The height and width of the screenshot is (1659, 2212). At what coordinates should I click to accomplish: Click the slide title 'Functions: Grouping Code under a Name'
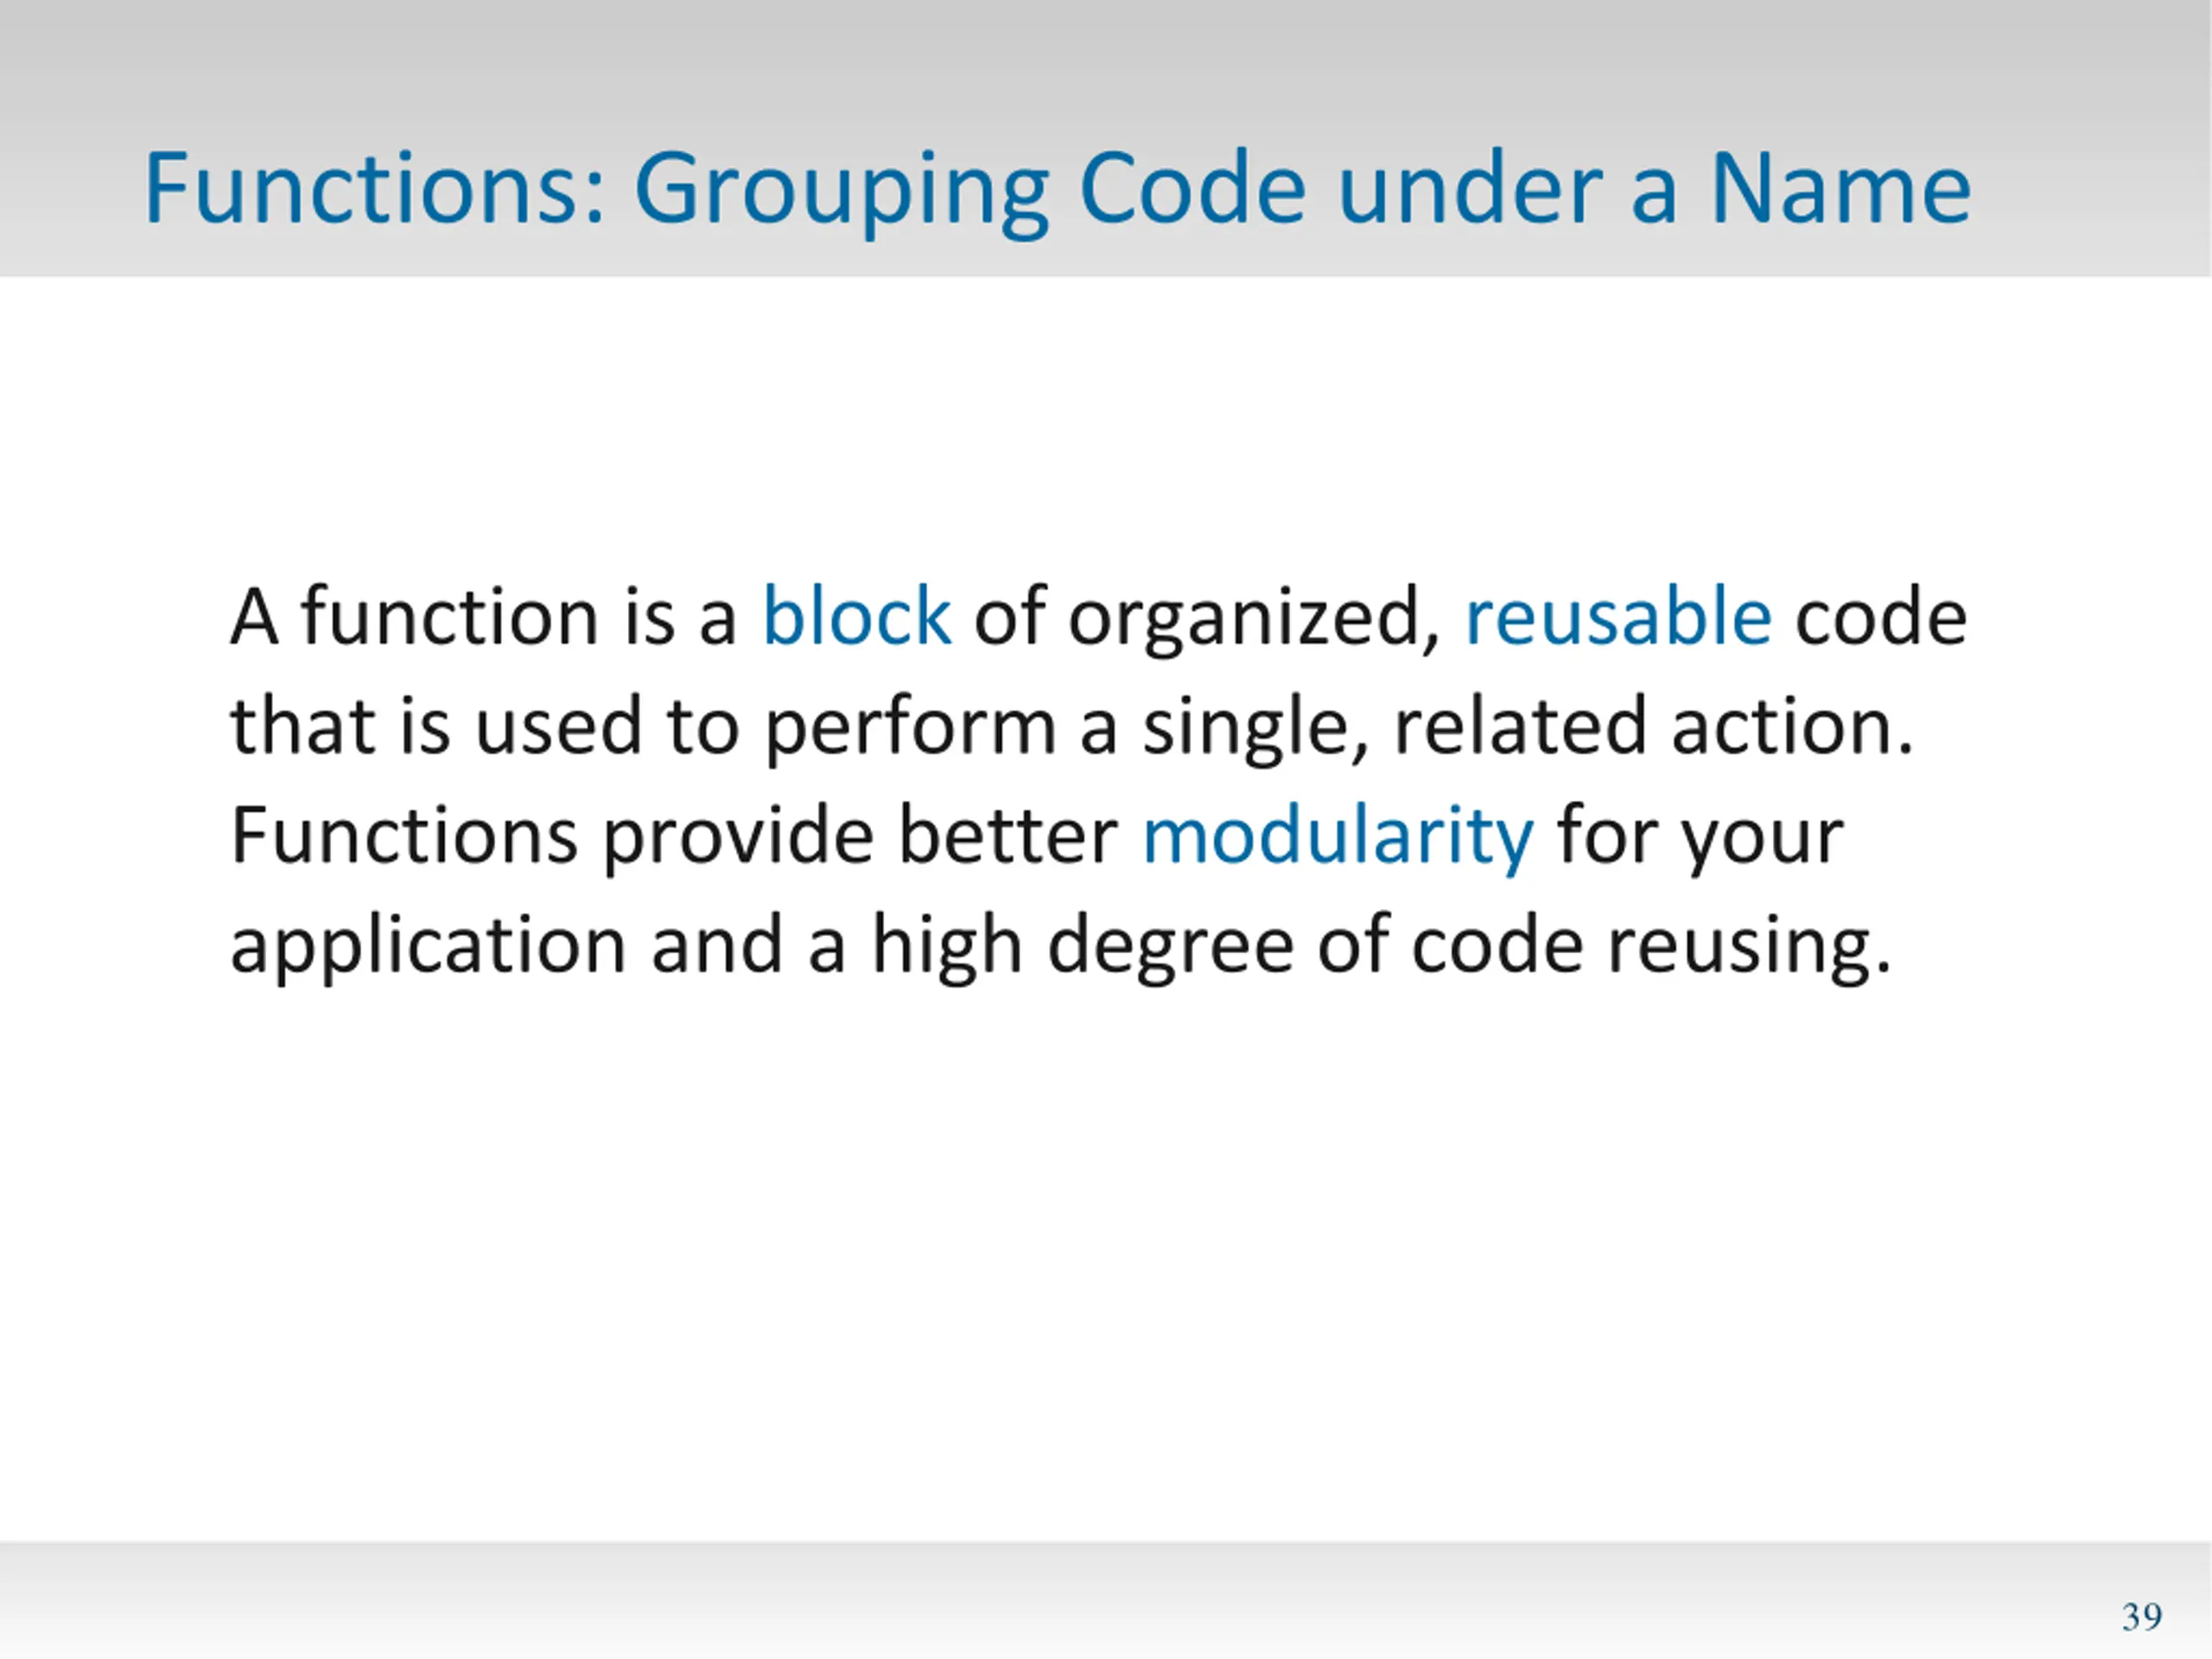(1058, 190)
